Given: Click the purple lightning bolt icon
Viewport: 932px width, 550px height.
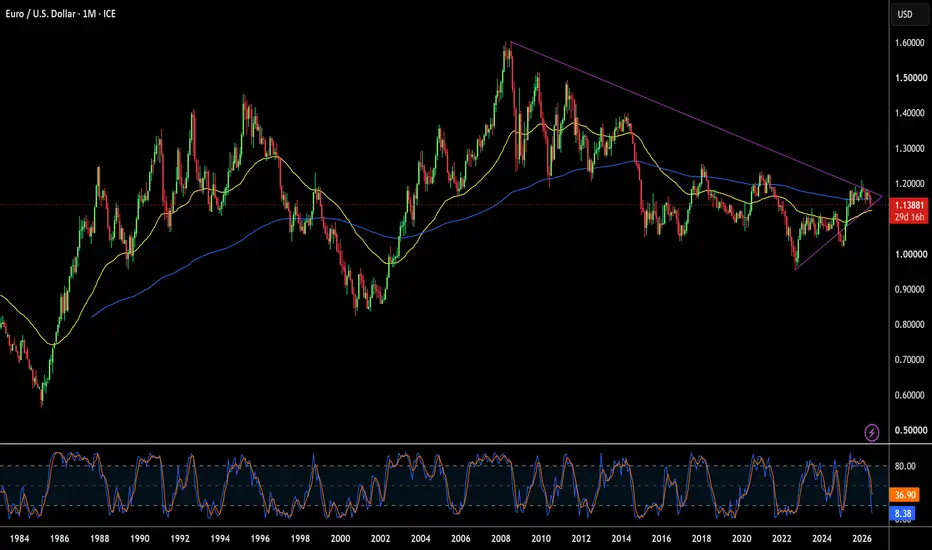Looking at the screenshot, I should point(871,432).
